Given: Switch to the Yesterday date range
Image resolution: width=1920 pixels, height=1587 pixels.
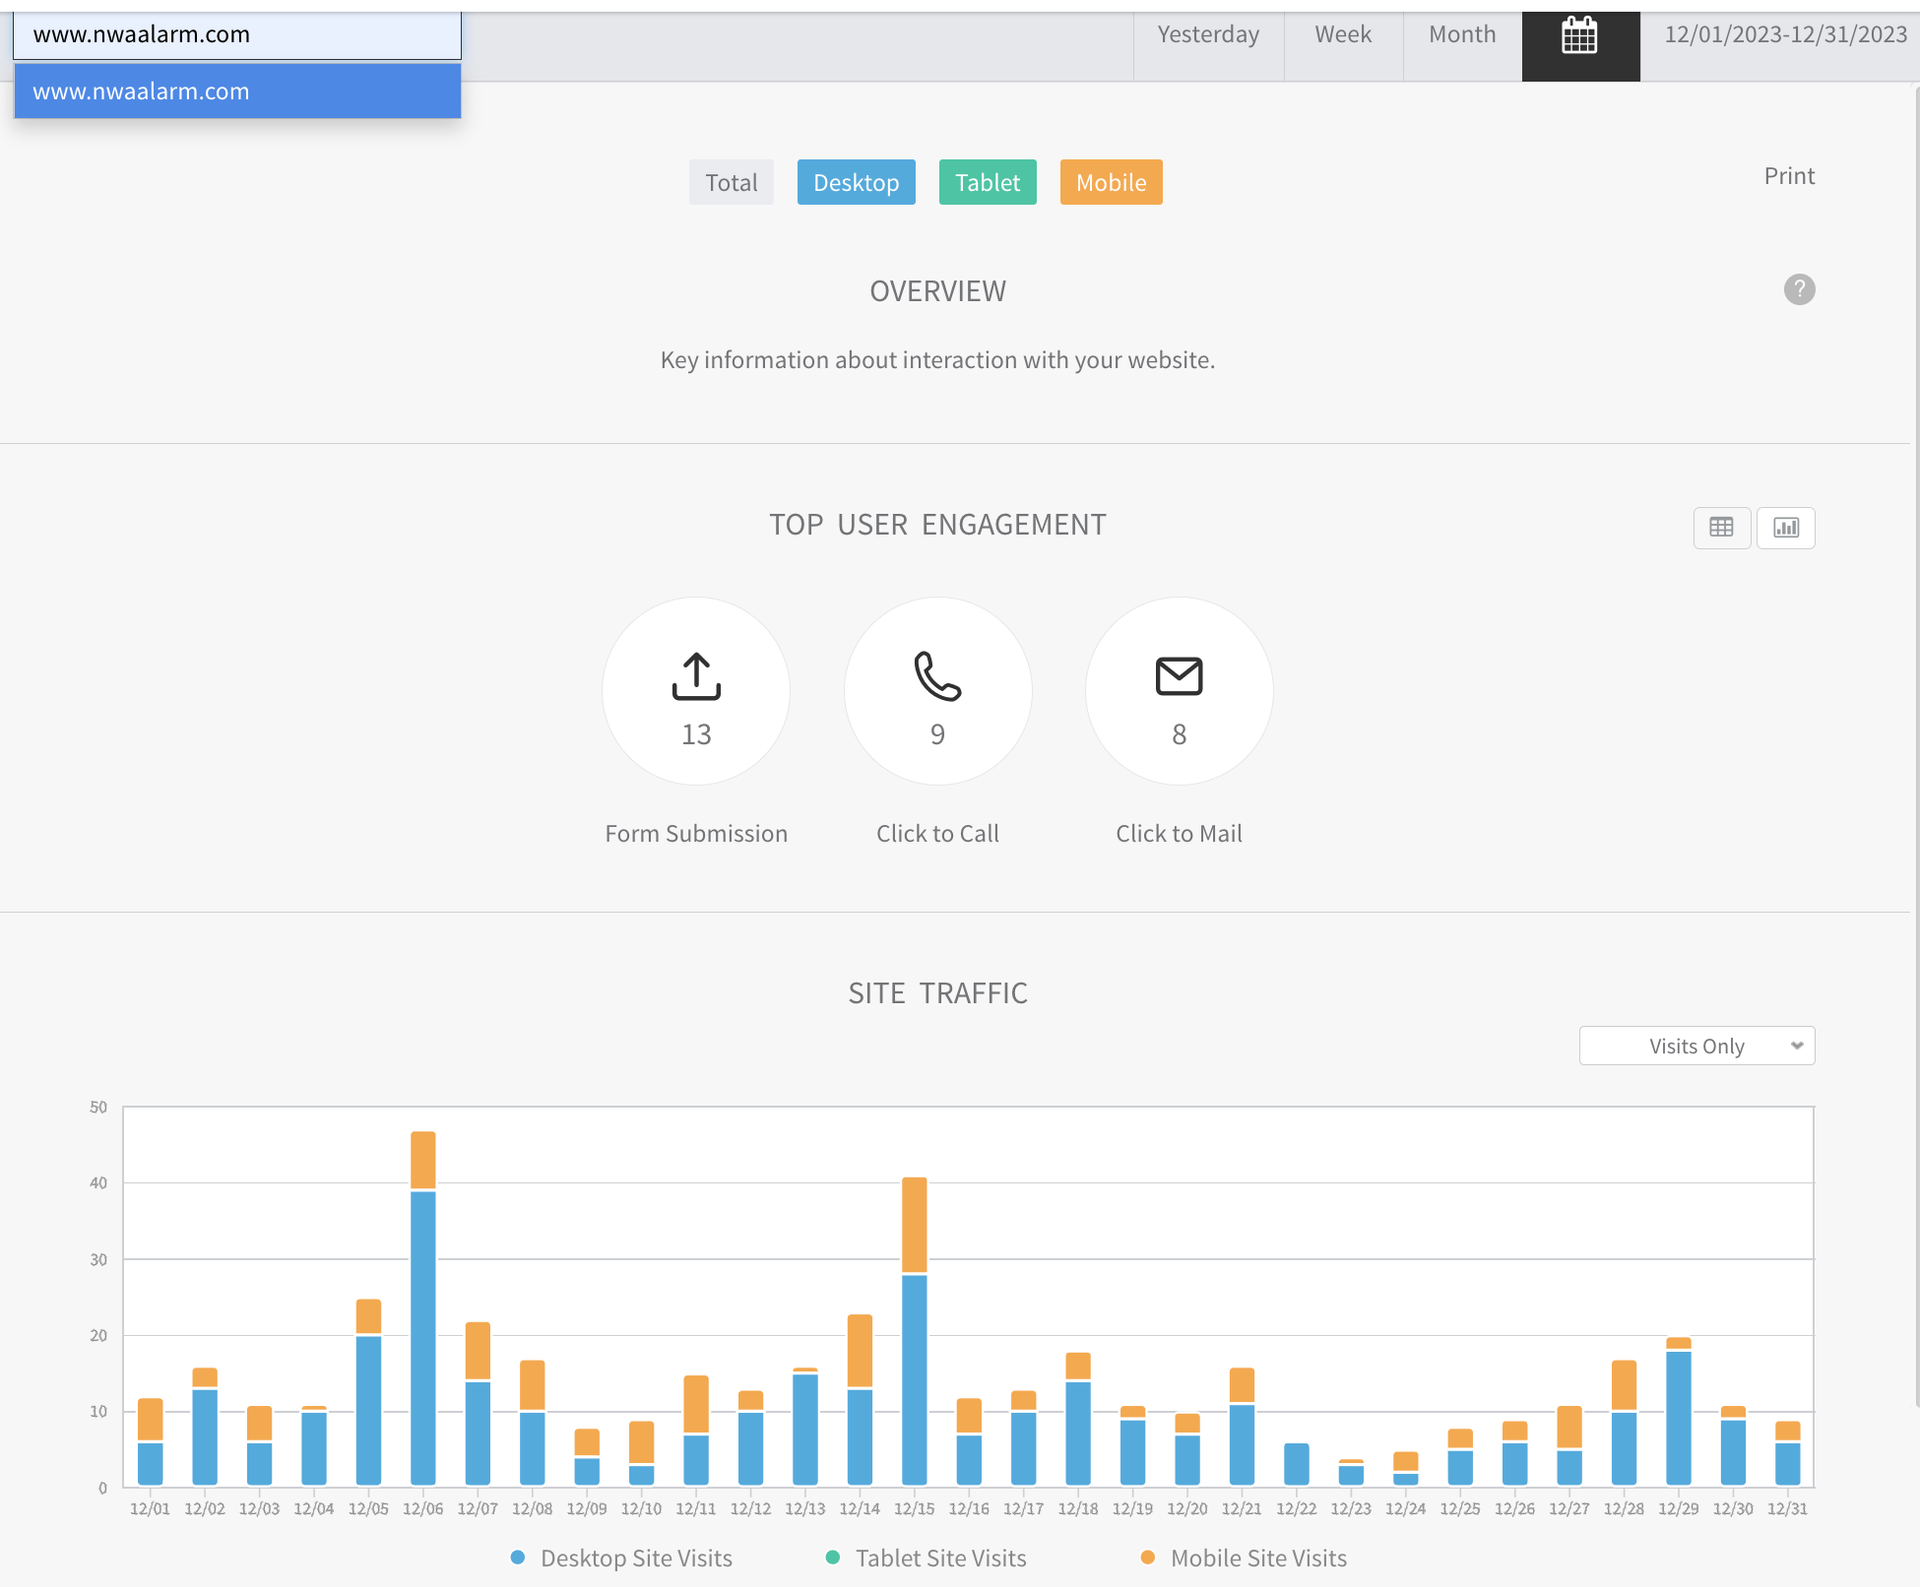Looking at the screenshot, I should click(x=1207, y=35).
